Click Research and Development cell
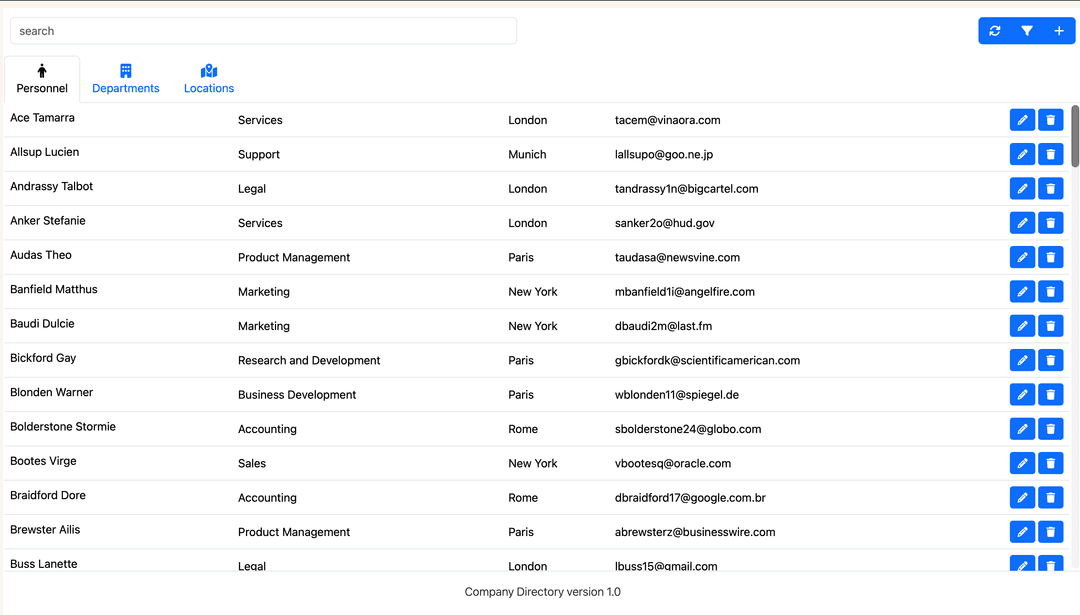 click(309, 360)
